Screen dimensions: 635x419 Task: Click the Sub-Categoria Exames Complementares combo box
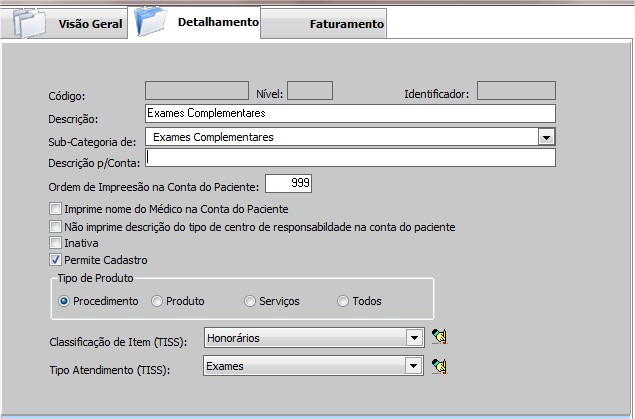click(350, 137)
